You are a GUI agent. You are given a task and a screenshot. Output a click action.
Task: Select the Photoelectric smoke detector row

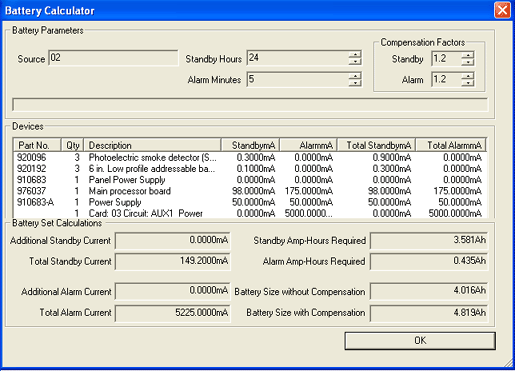click(250, 157)
